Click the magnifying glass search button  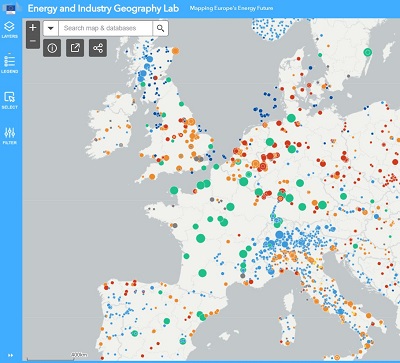[x=160, y=28]
